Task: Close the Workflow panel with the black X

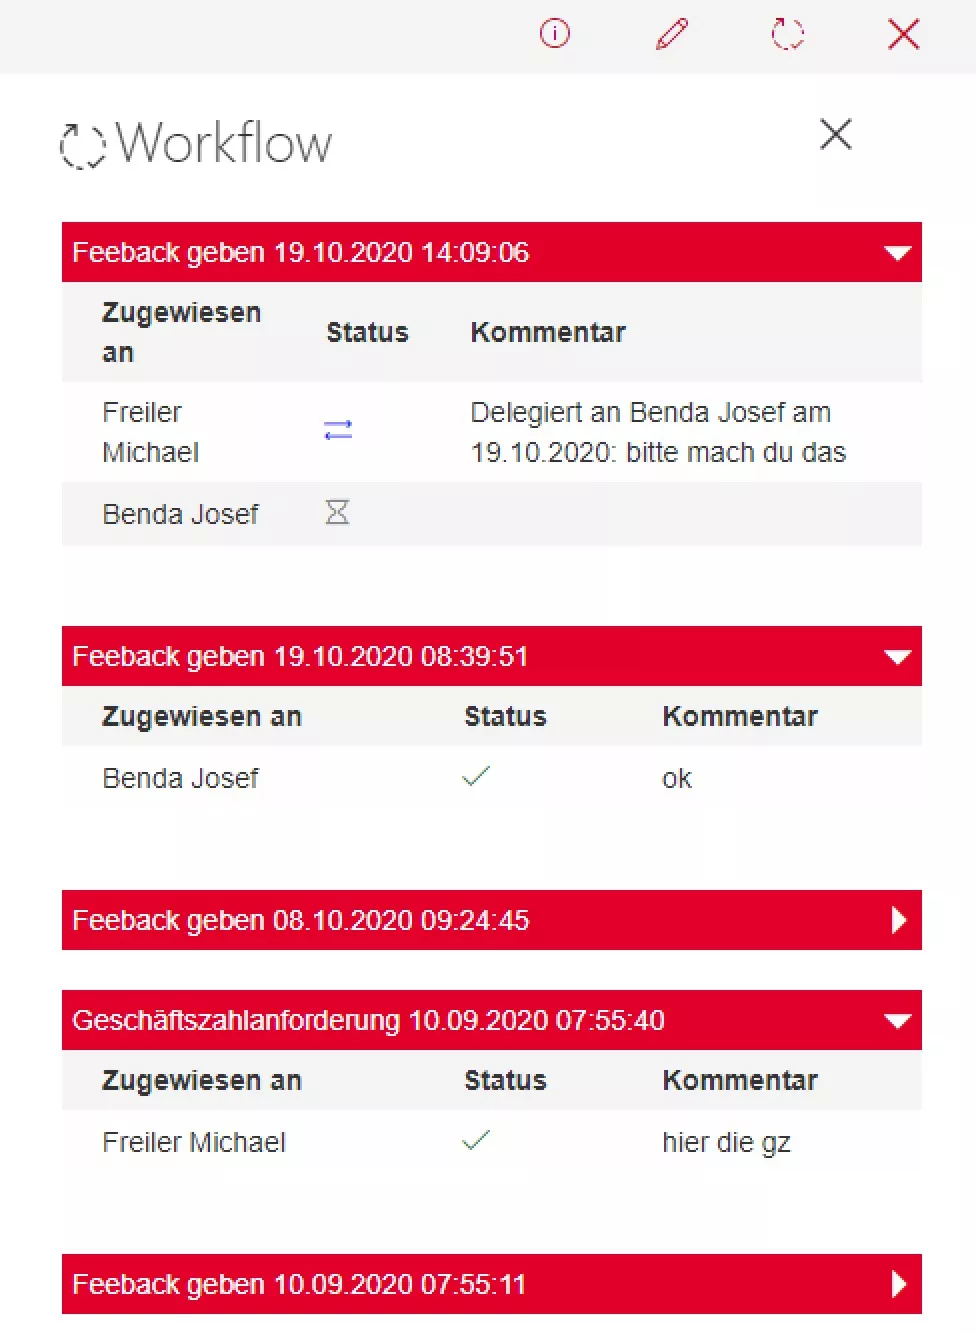Action: click(836, 134)
